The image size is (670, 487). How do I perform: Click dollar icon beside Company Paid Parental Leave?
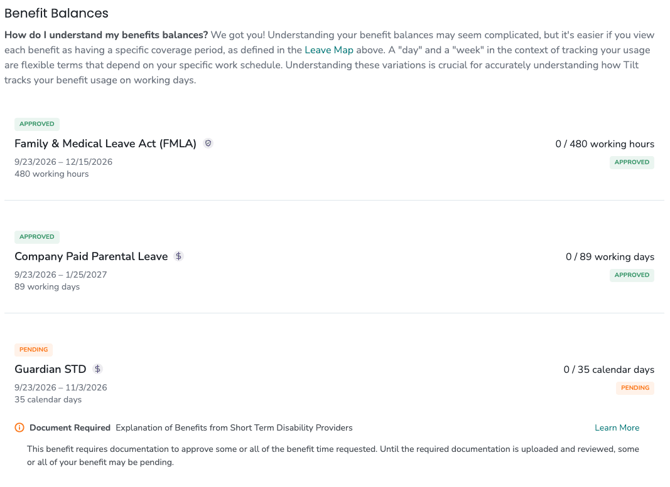(179, 256)
